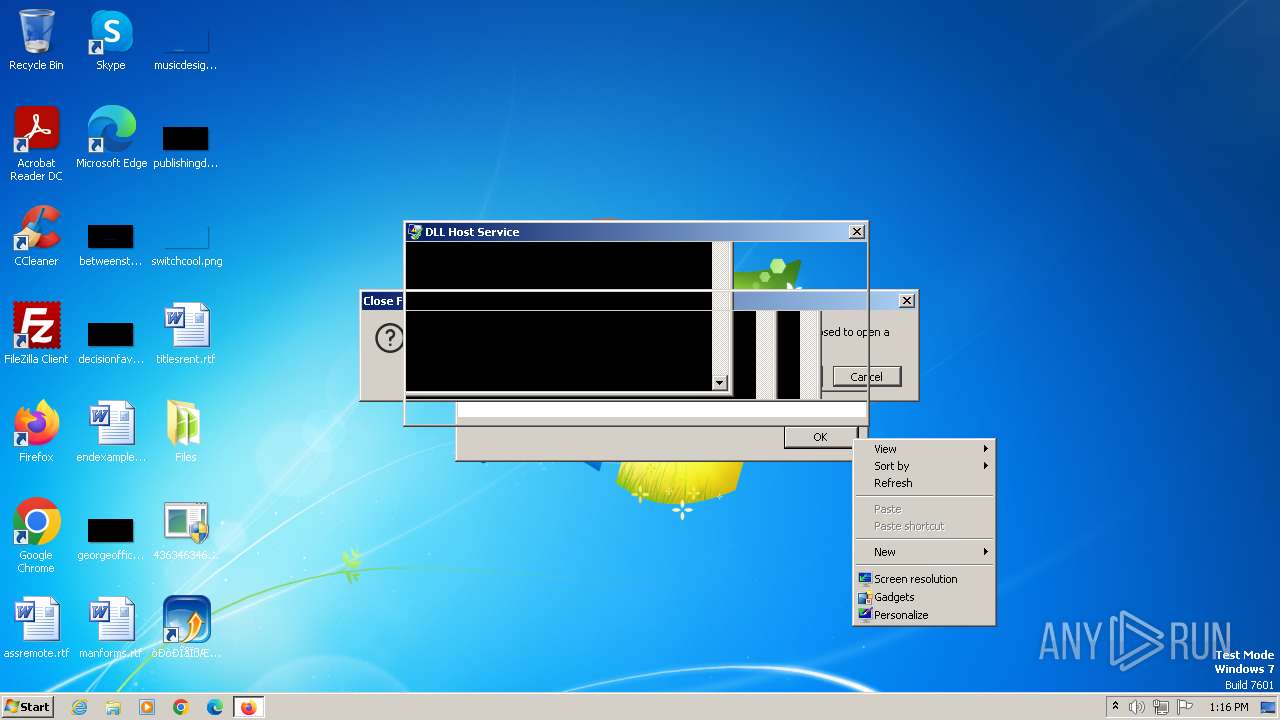The width and height of the screenshot is (1280, 720).
Task: Open the network tray icon
Action: 1161,707
